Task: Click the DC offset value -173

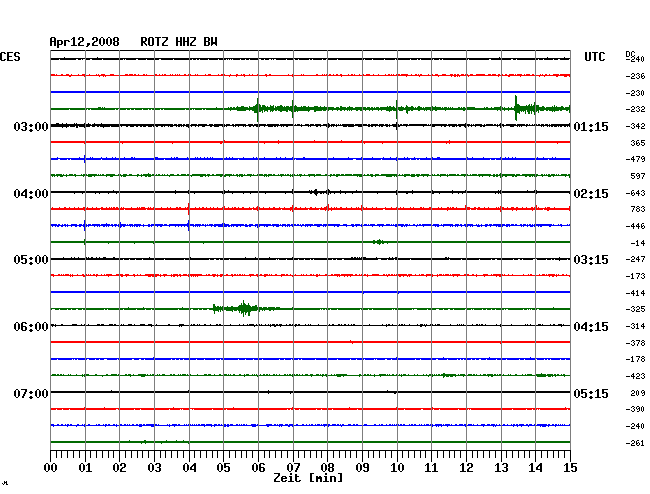Action: (x=635, y=276)
